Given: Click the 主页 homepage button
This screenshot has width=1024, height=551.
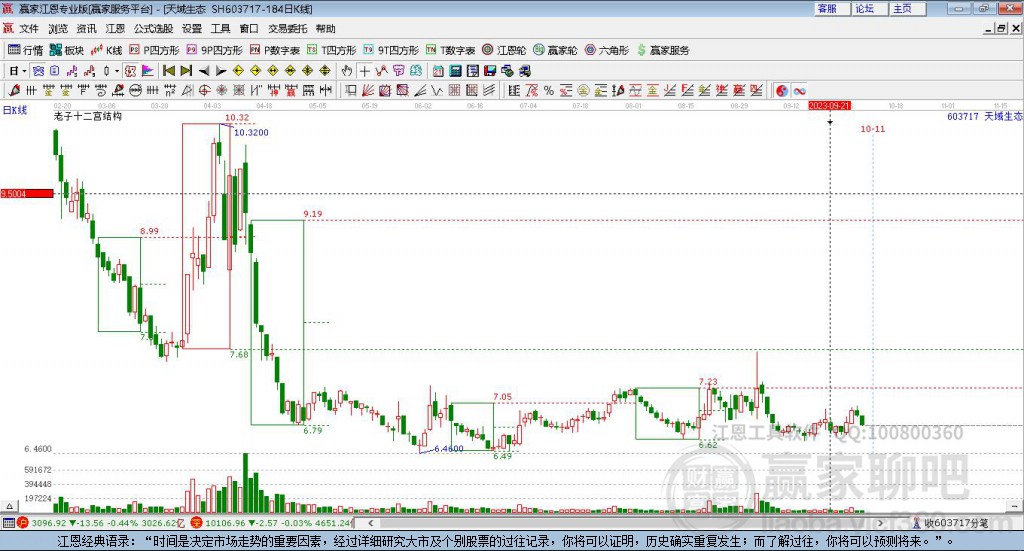Looking at the screenshot, I should (x=908, y=8).
